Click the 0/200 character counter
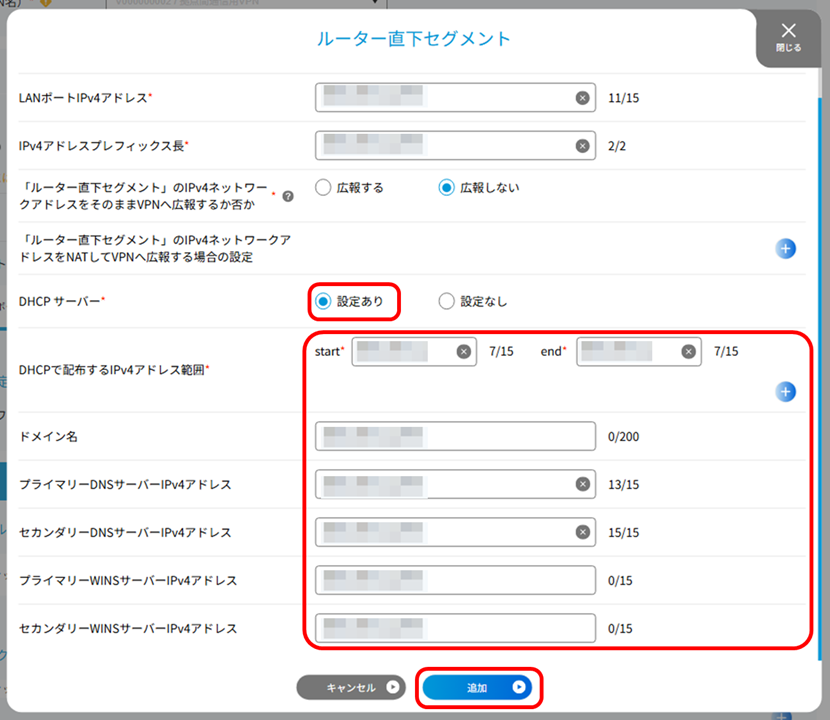This screenshot has width=830, height=720. (x=624, y=437)
